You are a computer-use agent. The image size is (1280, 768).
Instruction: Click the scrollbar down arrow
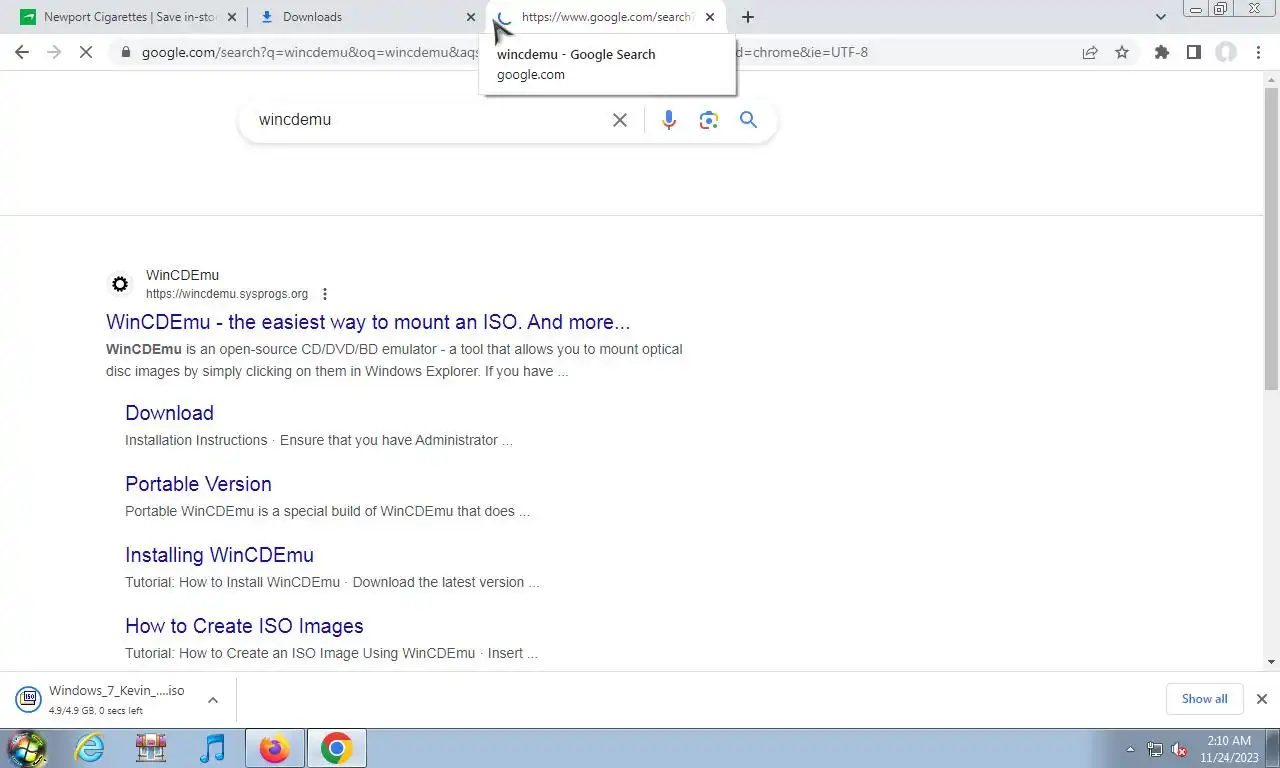(x=1271, y=662)
